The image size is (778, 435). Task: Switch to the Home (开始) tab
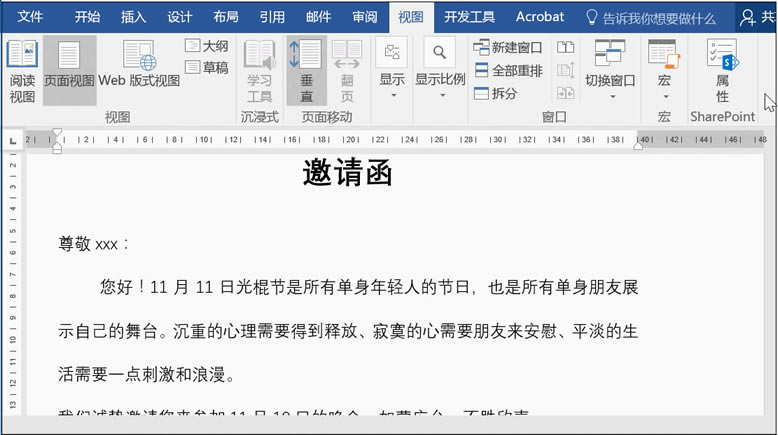click(x=87, y=17)
